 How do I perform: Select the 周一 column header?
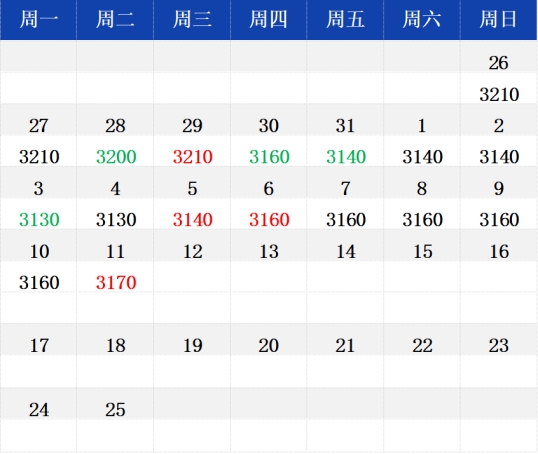point(38,20)
